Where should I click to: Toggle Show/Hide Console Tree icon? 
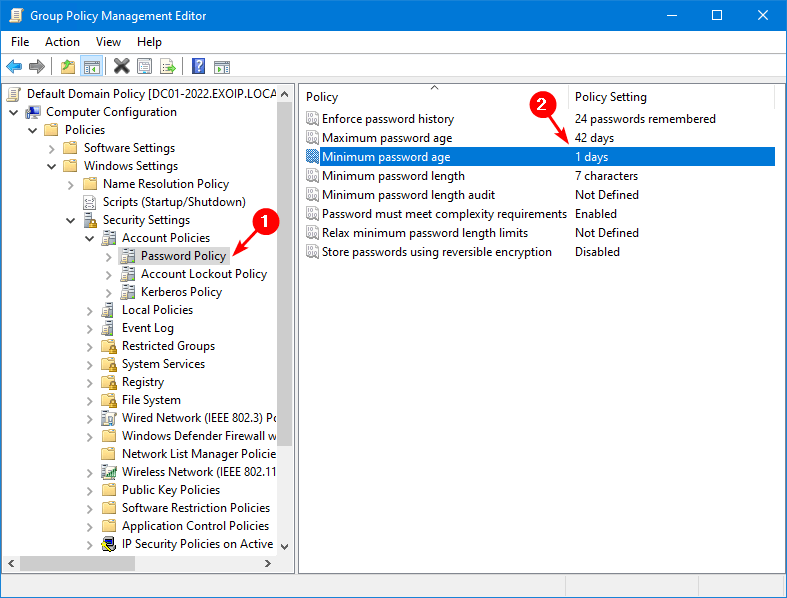(x=91, y=67)
